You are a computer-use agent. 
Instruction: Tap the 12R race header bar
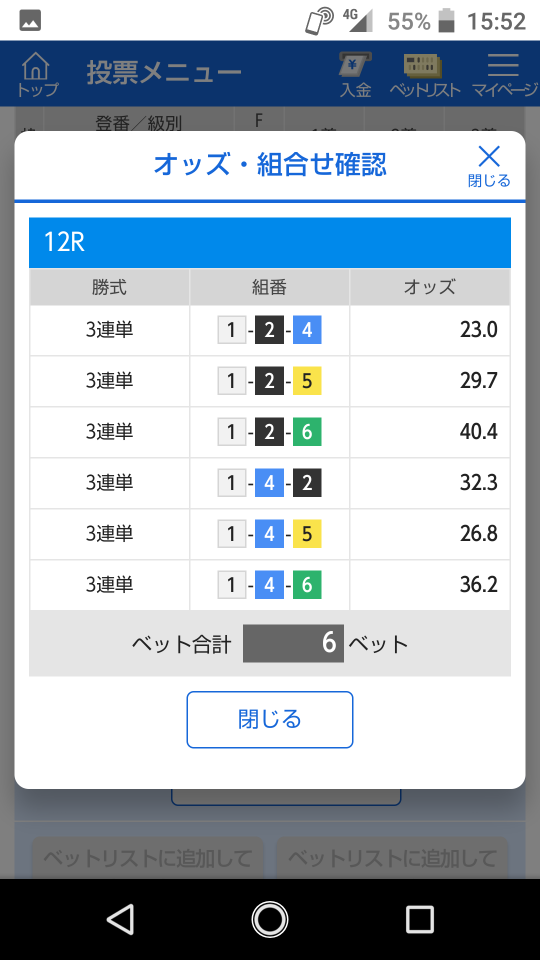coord(269,242)
